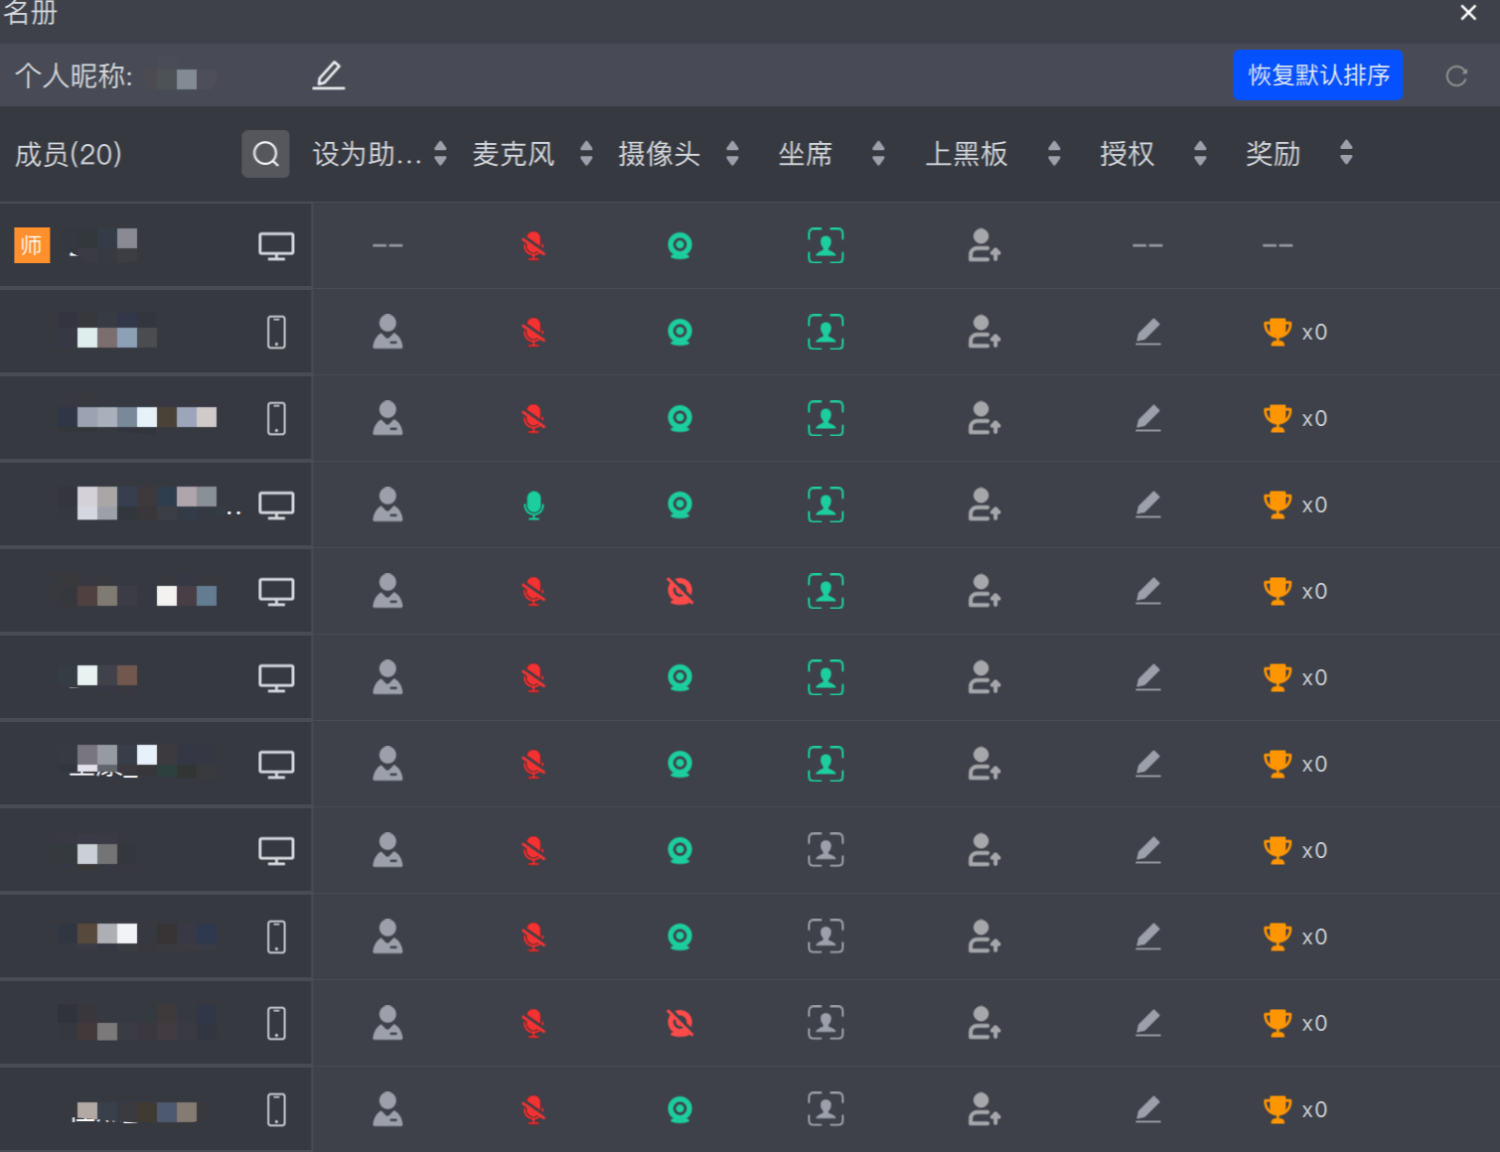Sort members by the 摄像头 column arrows
This screenshot has width=1500, height=1152.
pos(732,154)
